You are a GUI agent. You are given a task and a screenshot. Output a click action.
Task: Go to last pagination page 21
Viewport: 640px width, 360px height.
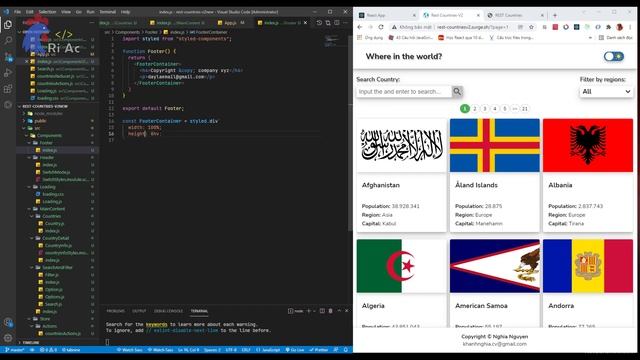coord(525,109)
